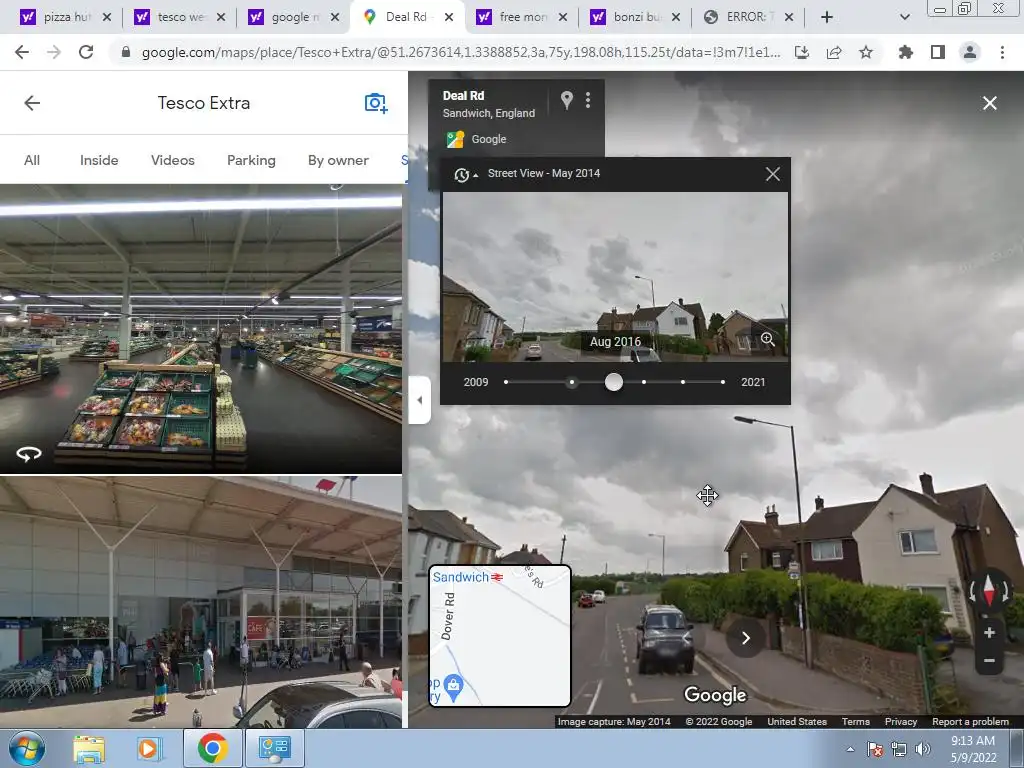Open Chrome profile avatar
1024x768 pixels.
[970, 52]
